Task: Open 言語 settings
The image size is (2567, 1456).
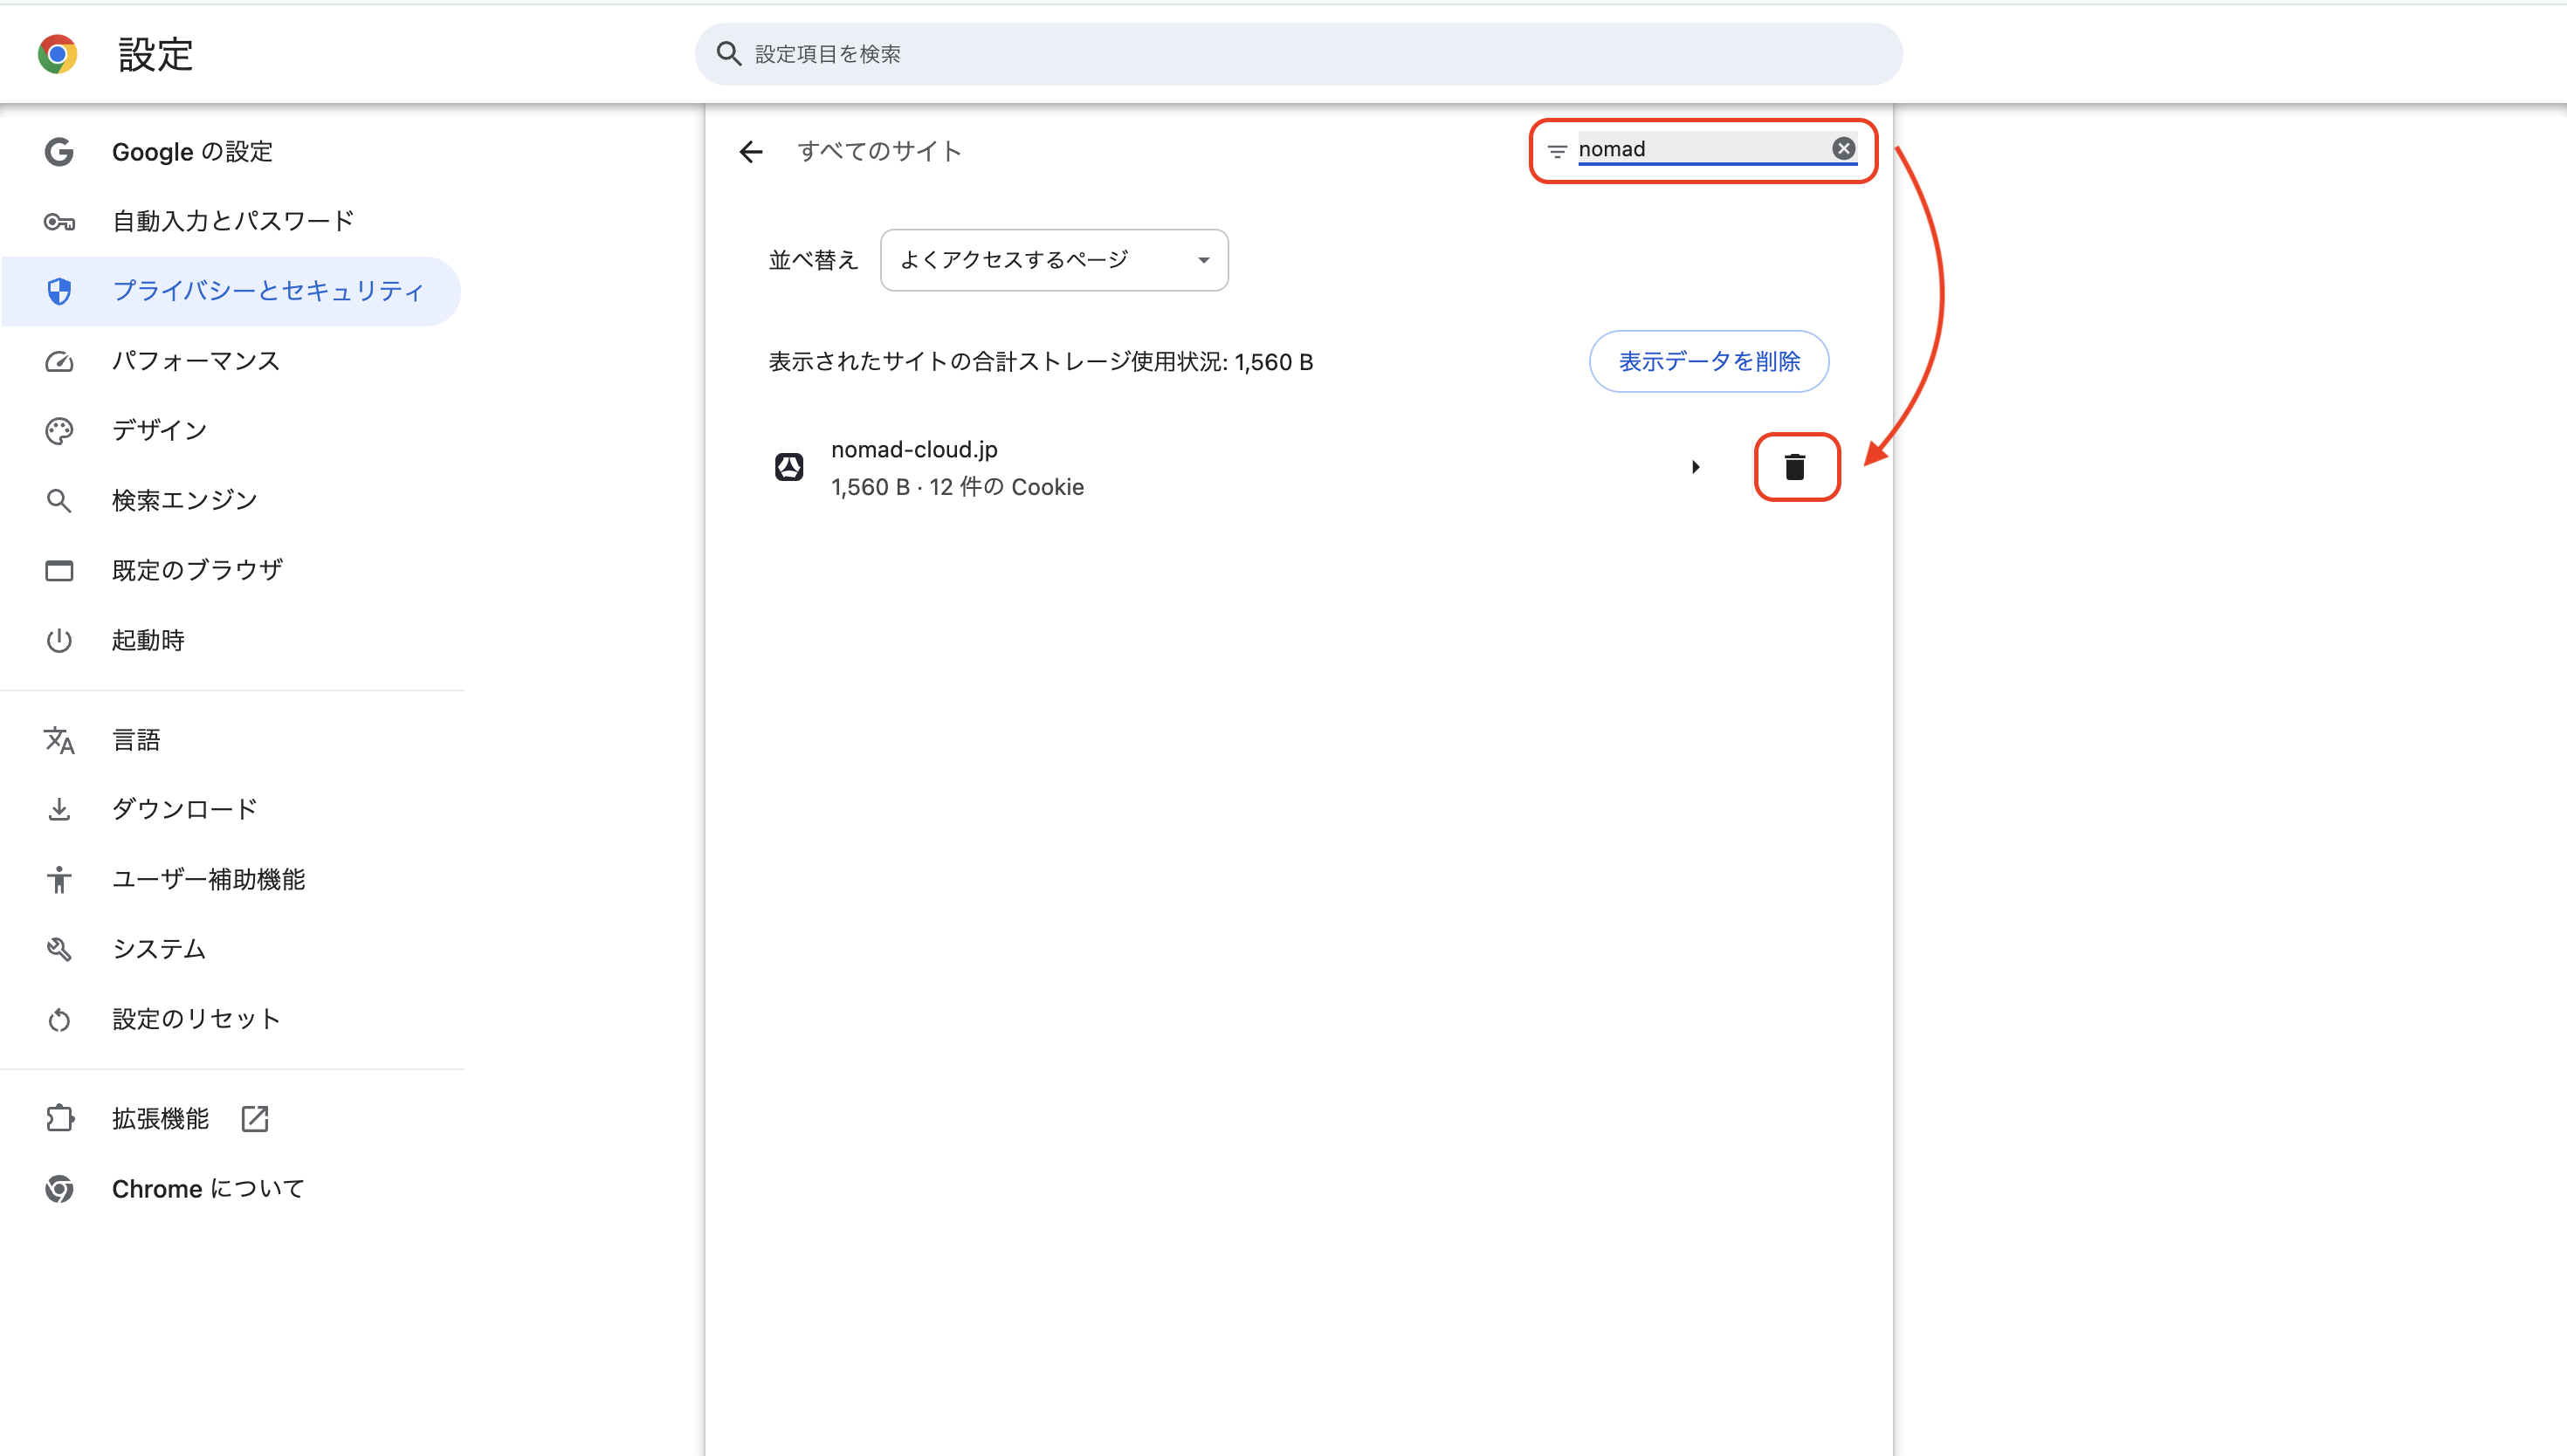Action: pos(136,740)
